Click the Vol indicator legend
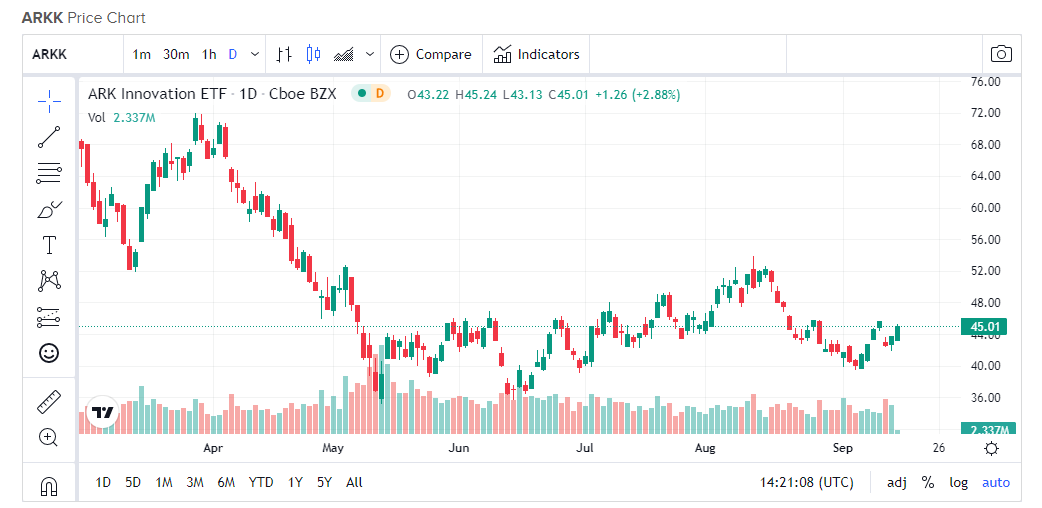1042x508 pixels. 122,118
